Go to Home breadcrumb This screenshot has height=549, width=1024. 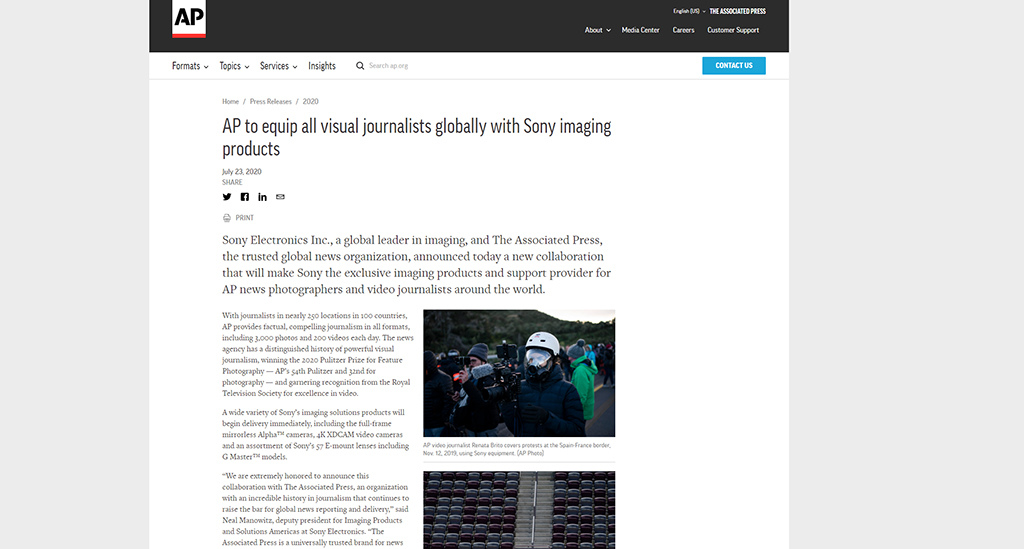[x=230, y=101]
